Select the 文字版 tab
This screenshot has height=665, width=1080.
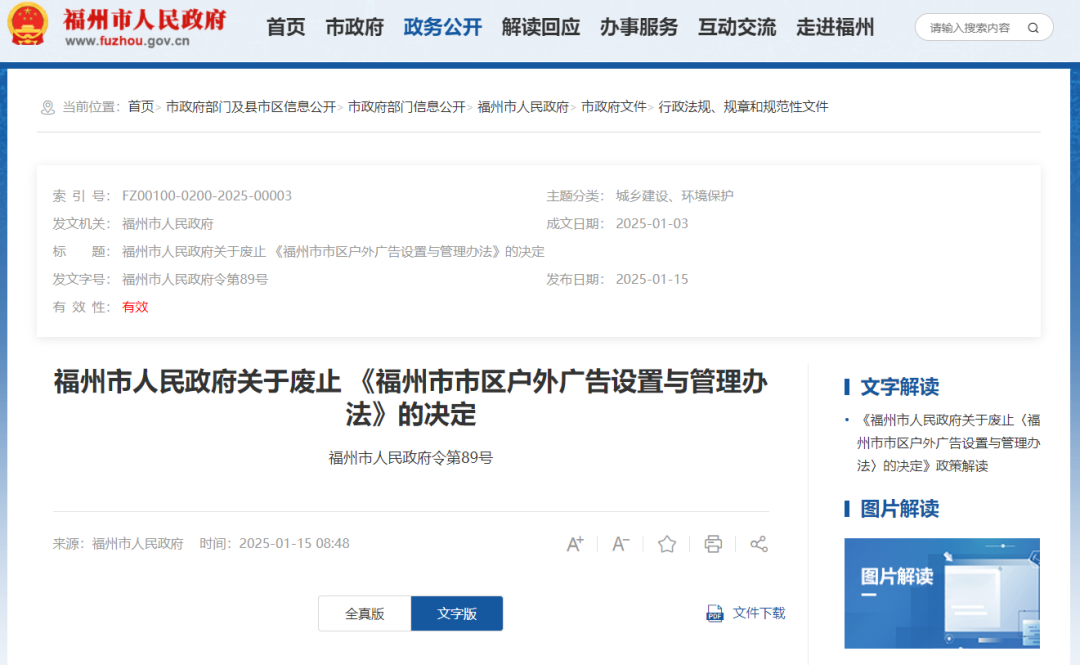coord(457,614)
